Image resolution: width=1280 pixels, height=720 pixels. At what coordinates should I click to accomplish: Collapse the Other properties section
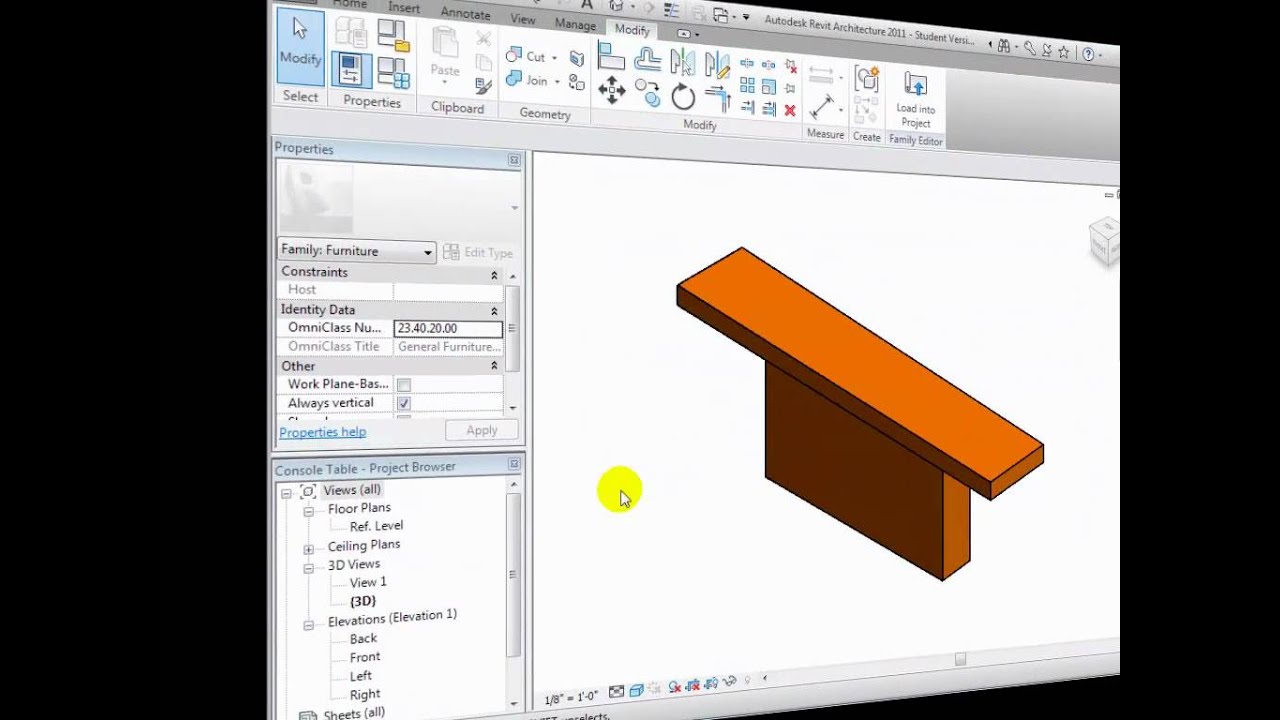[494, 366]
